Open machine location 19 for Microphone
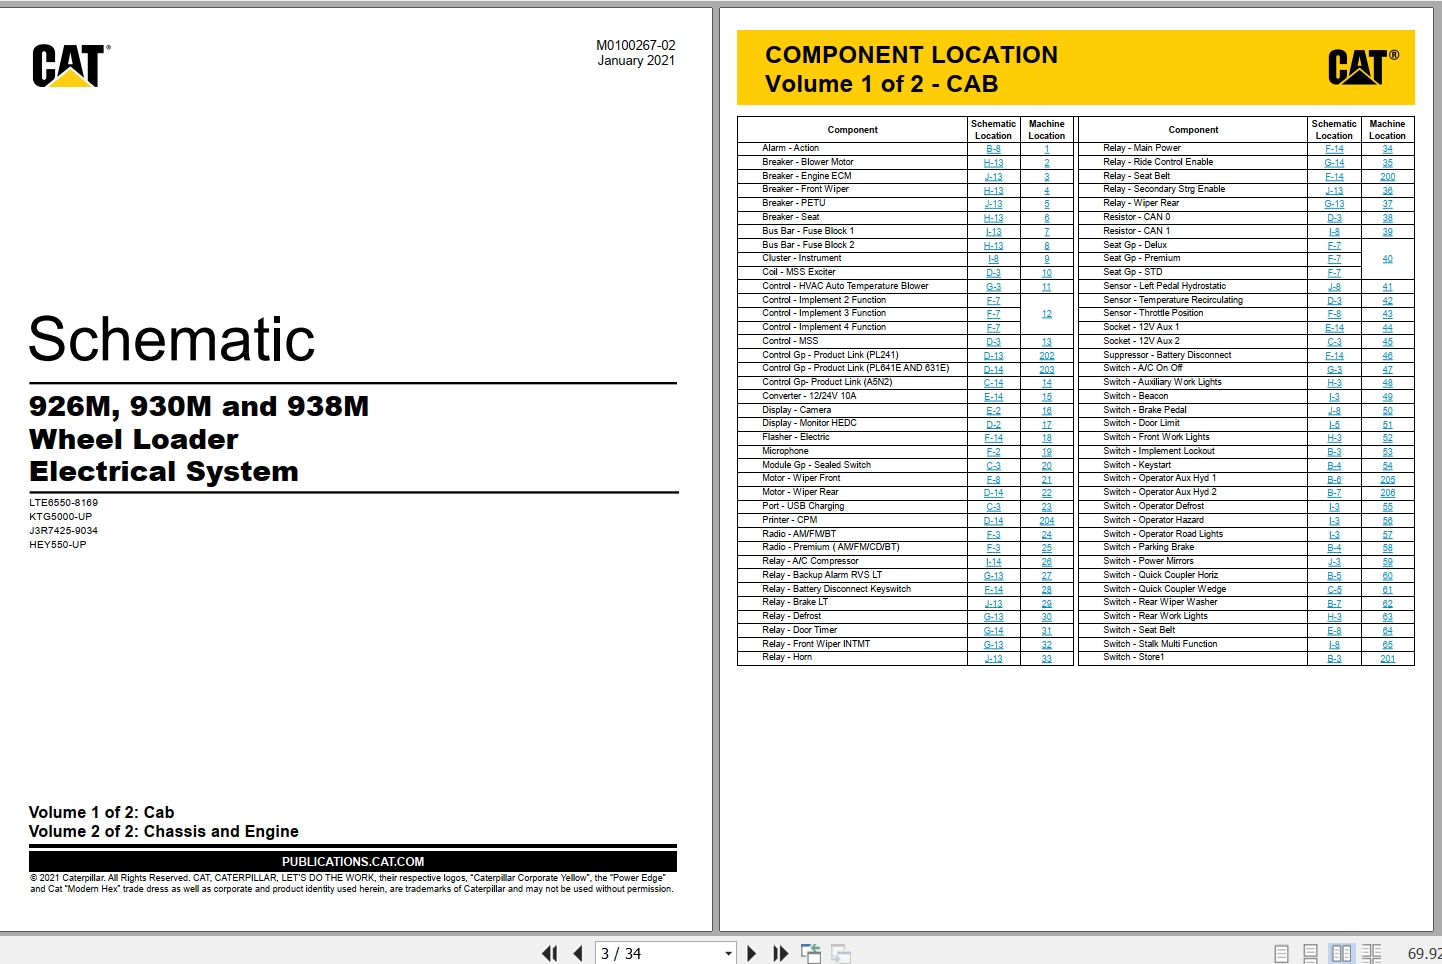The height and width of the screenshot is (964, 1442). tap(1047, 452)
